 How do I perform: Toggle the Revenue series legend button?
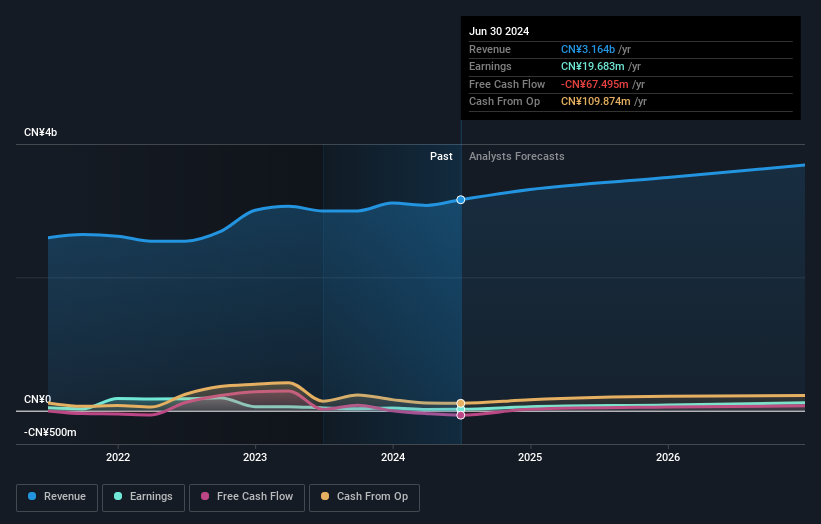[x=57, y=497]
